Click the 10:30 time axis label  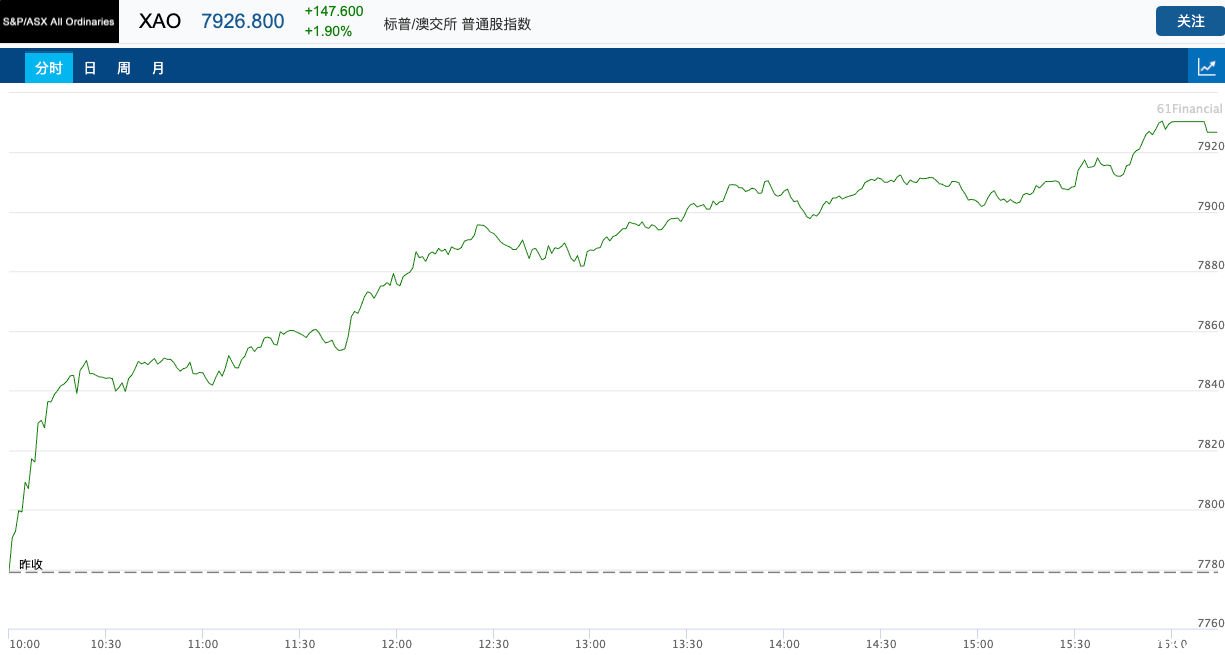point(105,644)
